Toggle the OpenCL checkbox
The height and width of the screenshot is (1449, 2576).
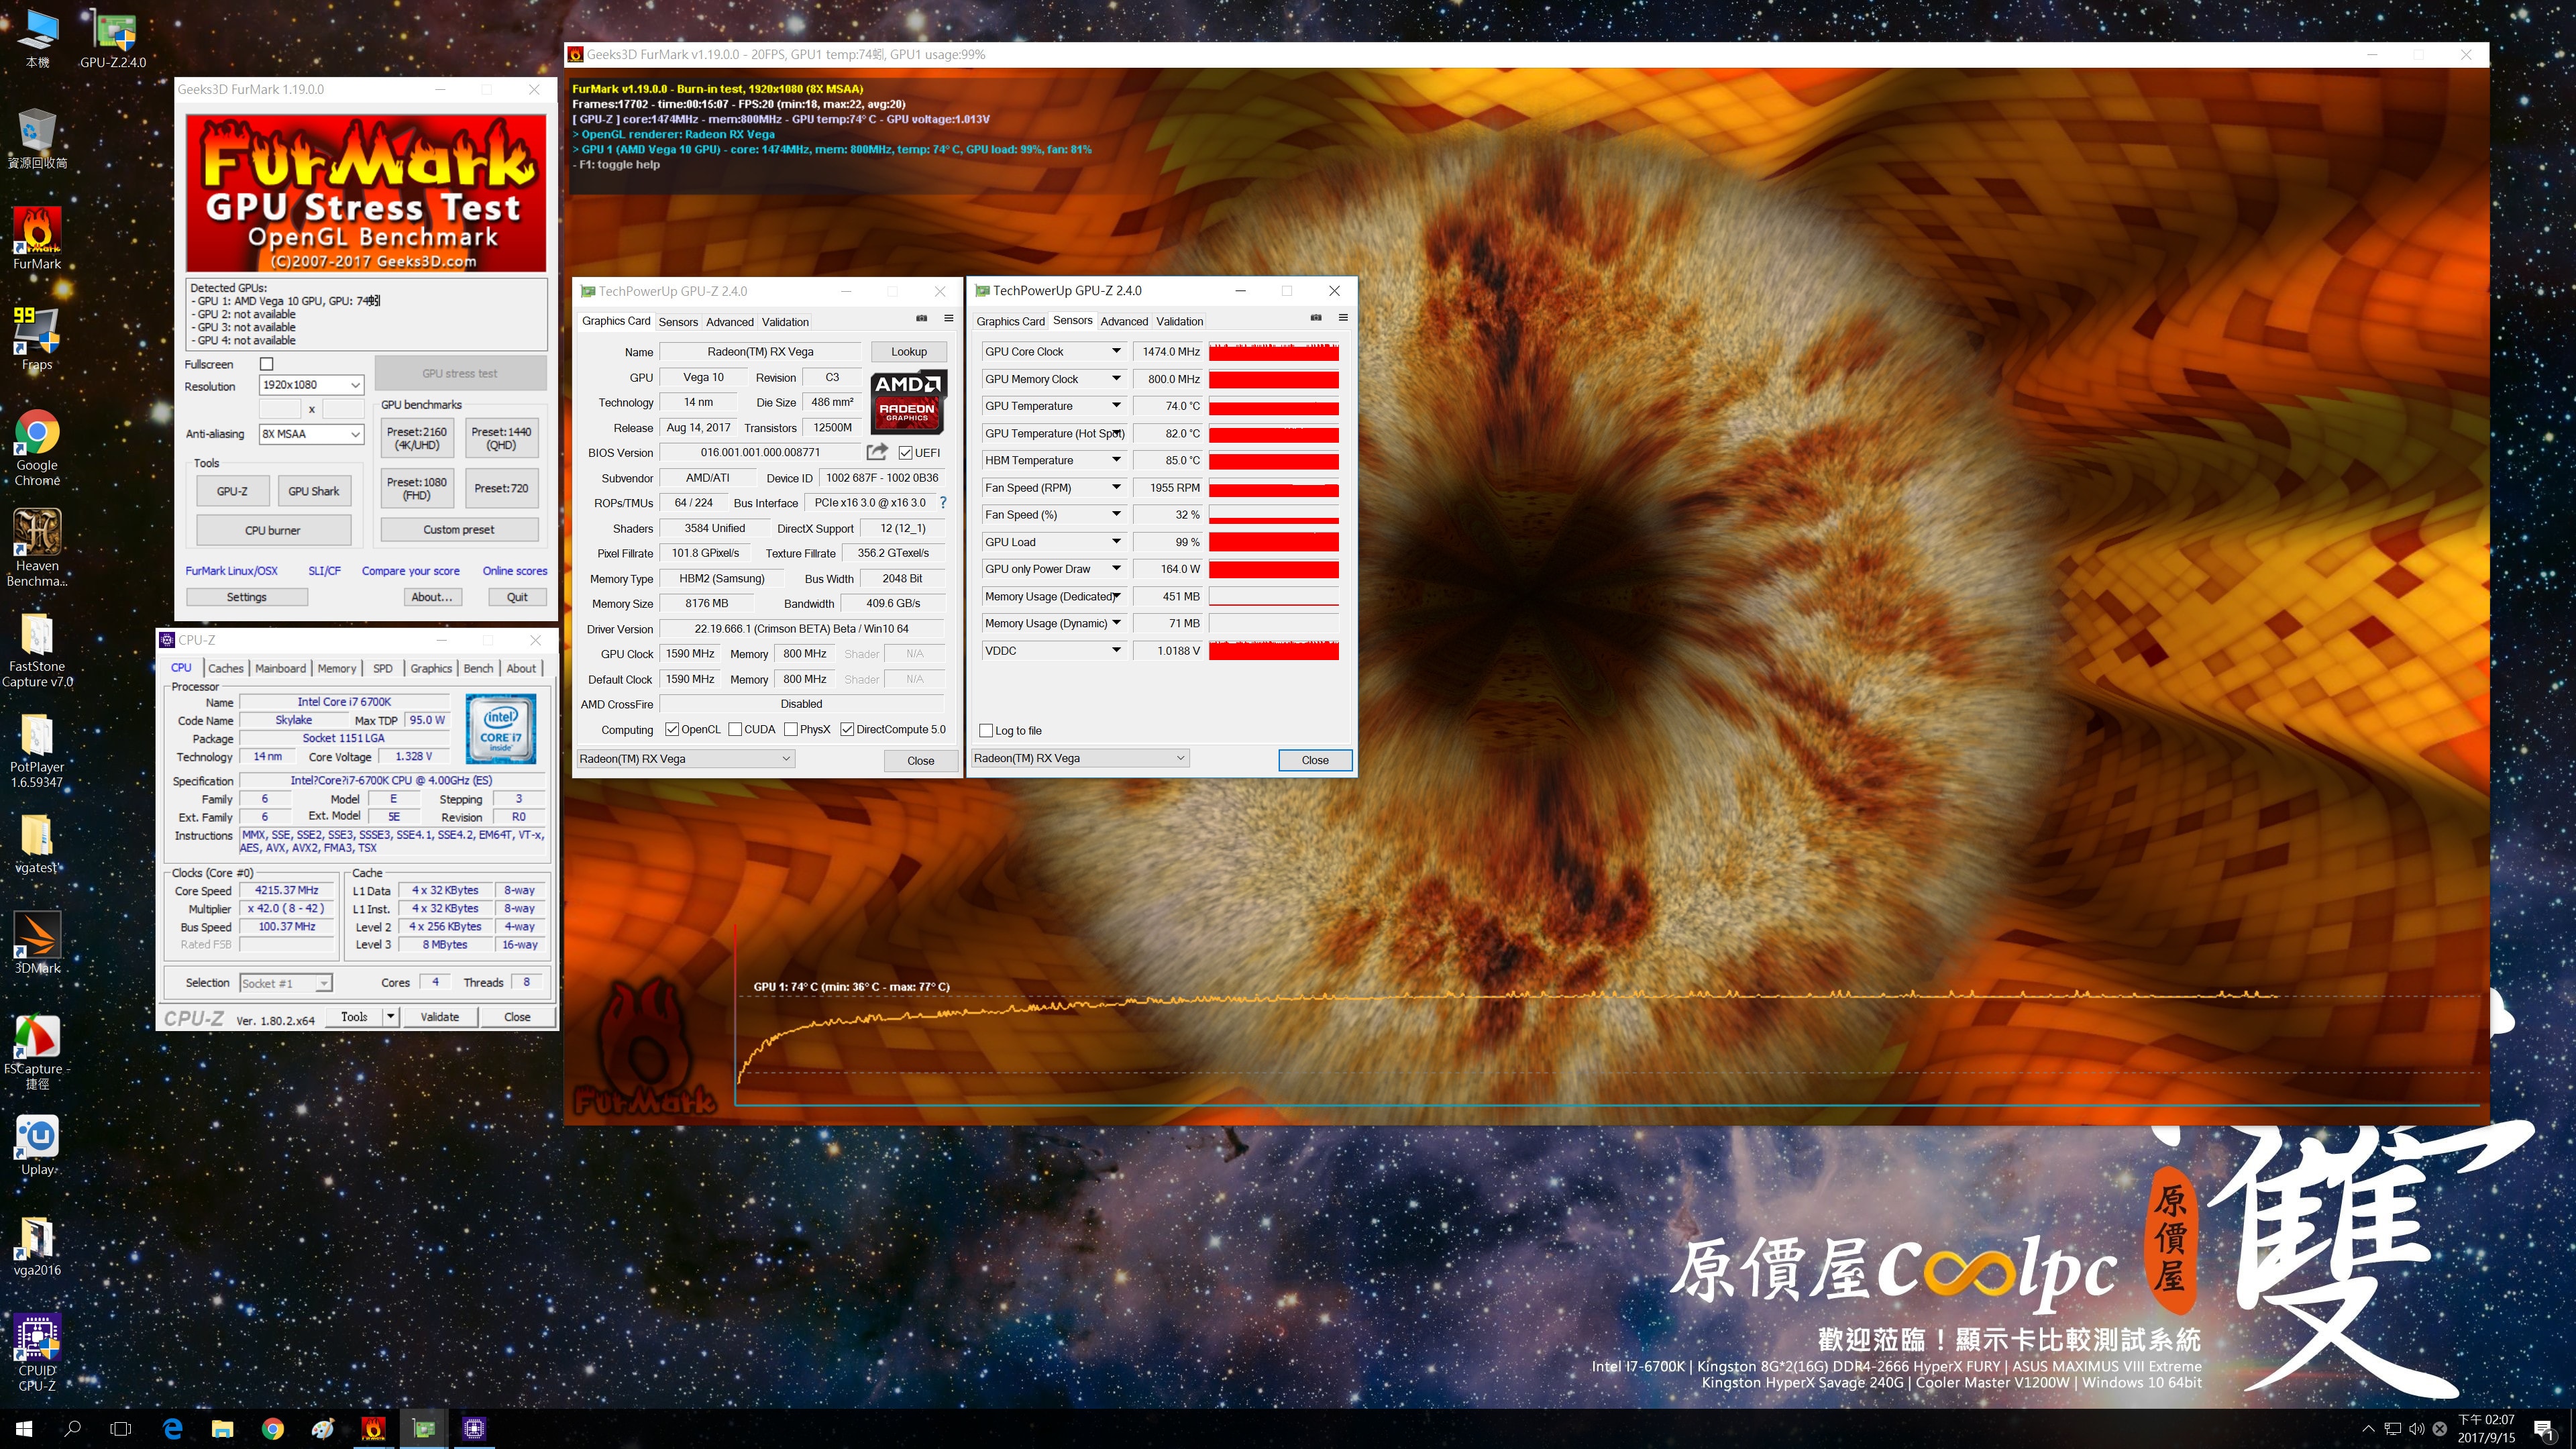point(672,729)
